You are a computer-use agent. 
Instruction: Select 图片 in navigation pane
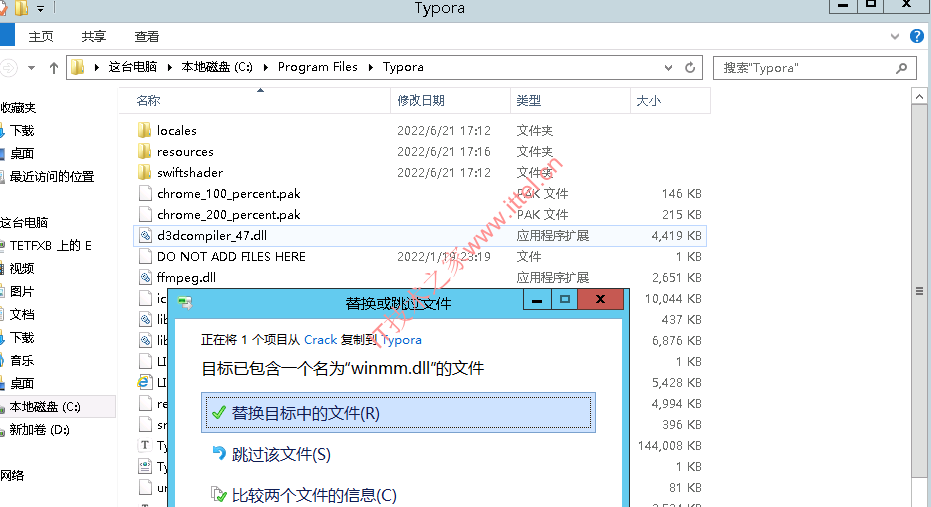point(22,291)
